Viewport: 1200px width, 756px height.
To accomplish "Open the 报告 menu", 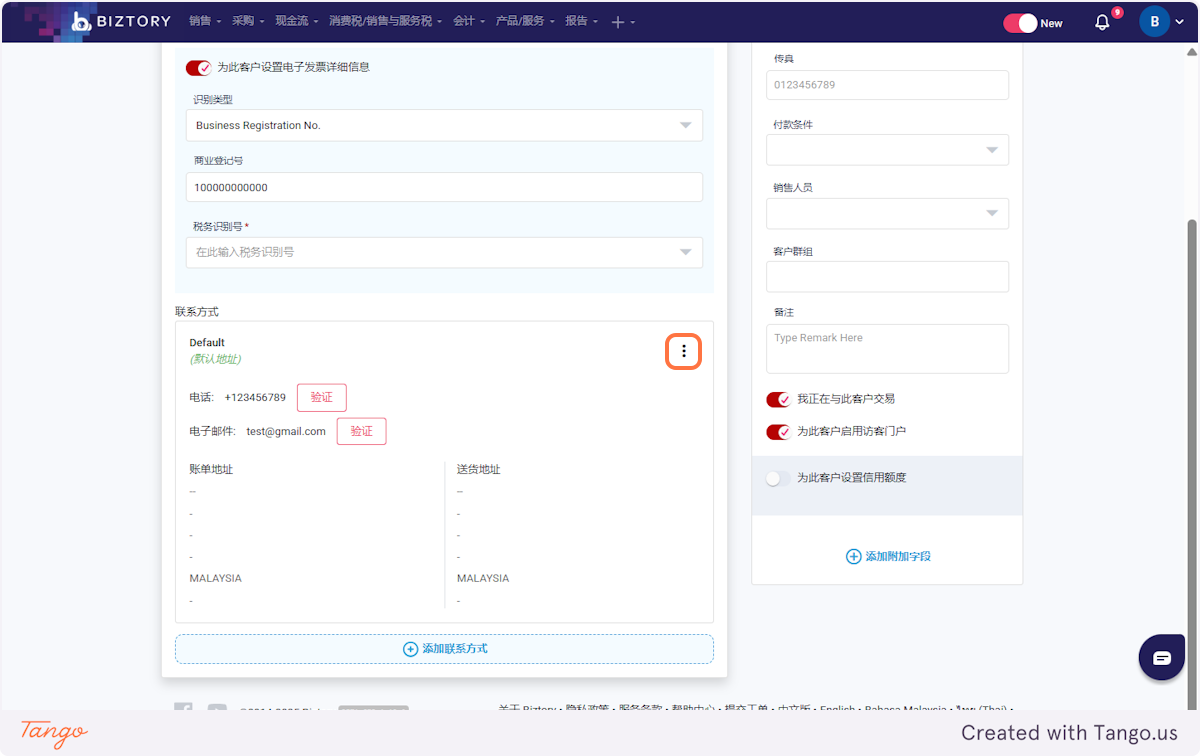I will tap(581, 21).
